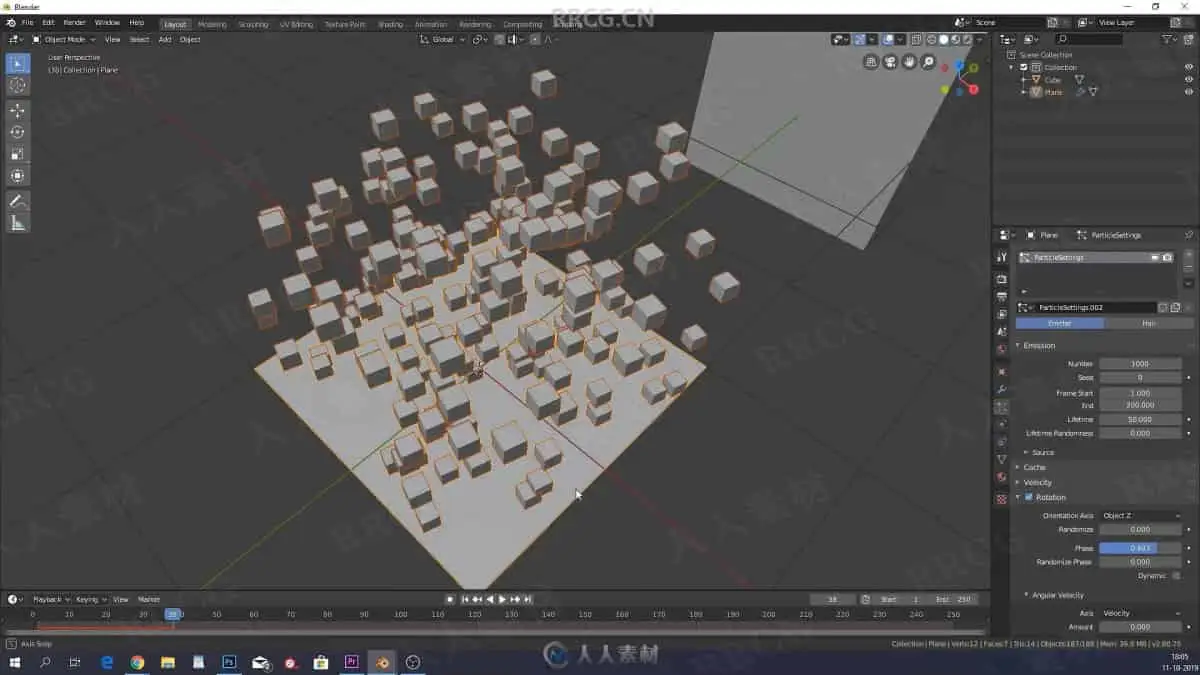Collapse the Emission panel
Viewport: 1200px width, 675px height.
click(1039, 345)
